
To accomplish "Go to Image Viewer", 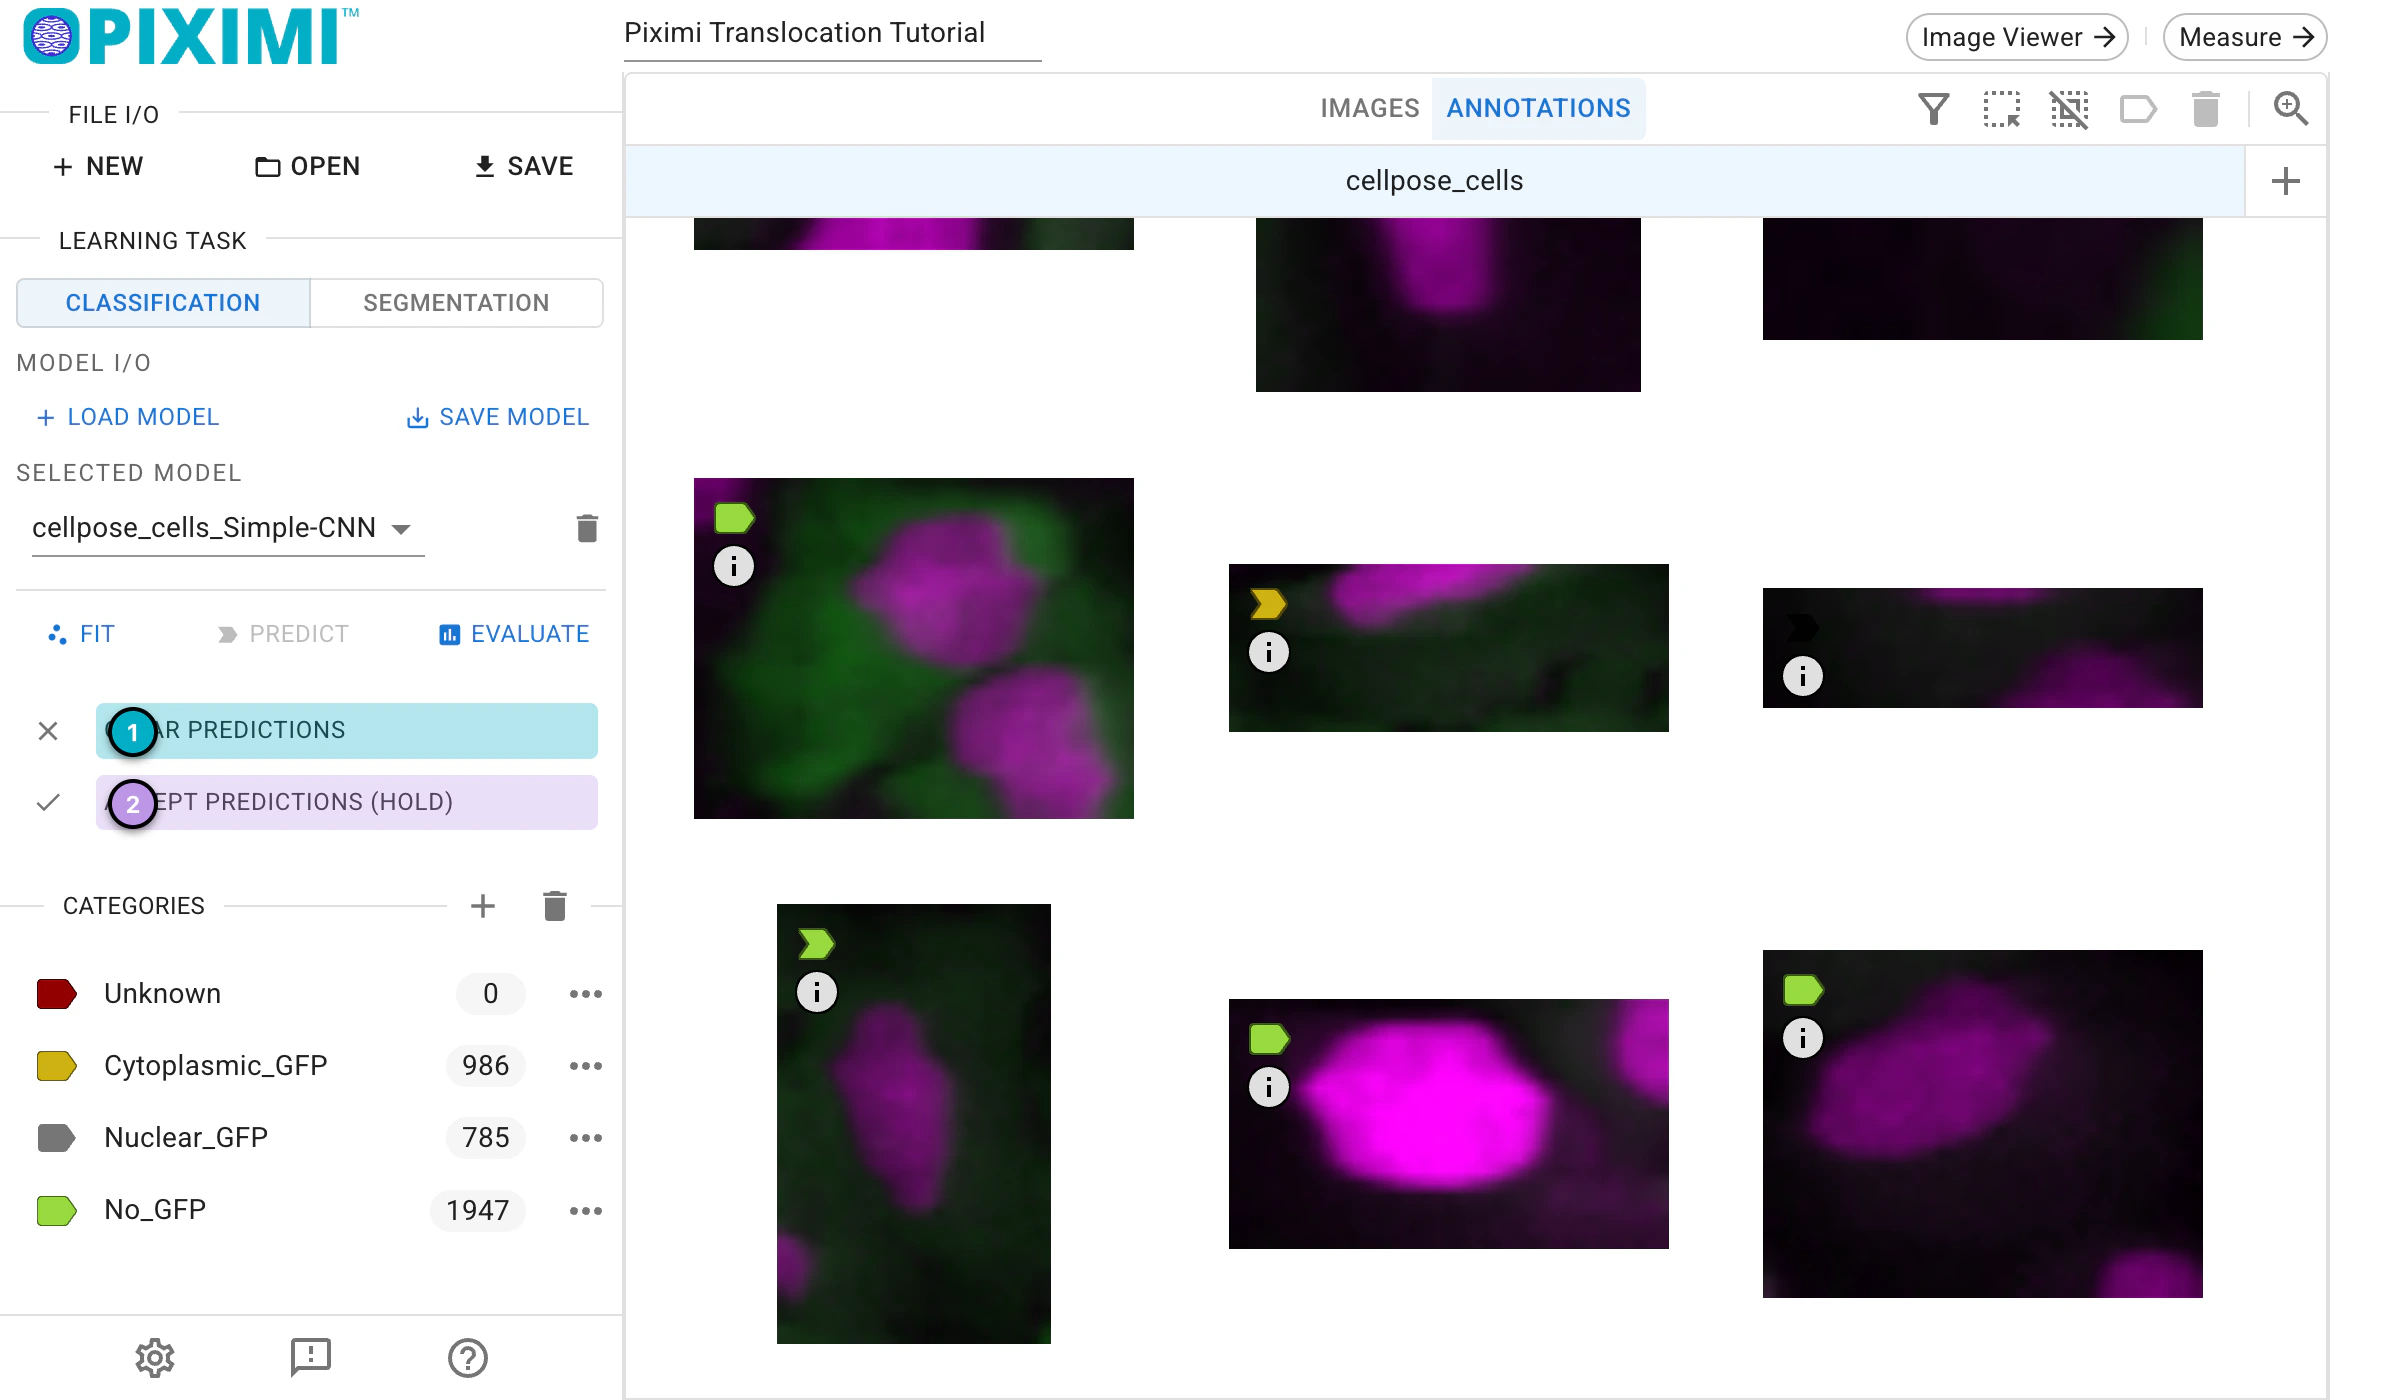I will [2017, 37].
